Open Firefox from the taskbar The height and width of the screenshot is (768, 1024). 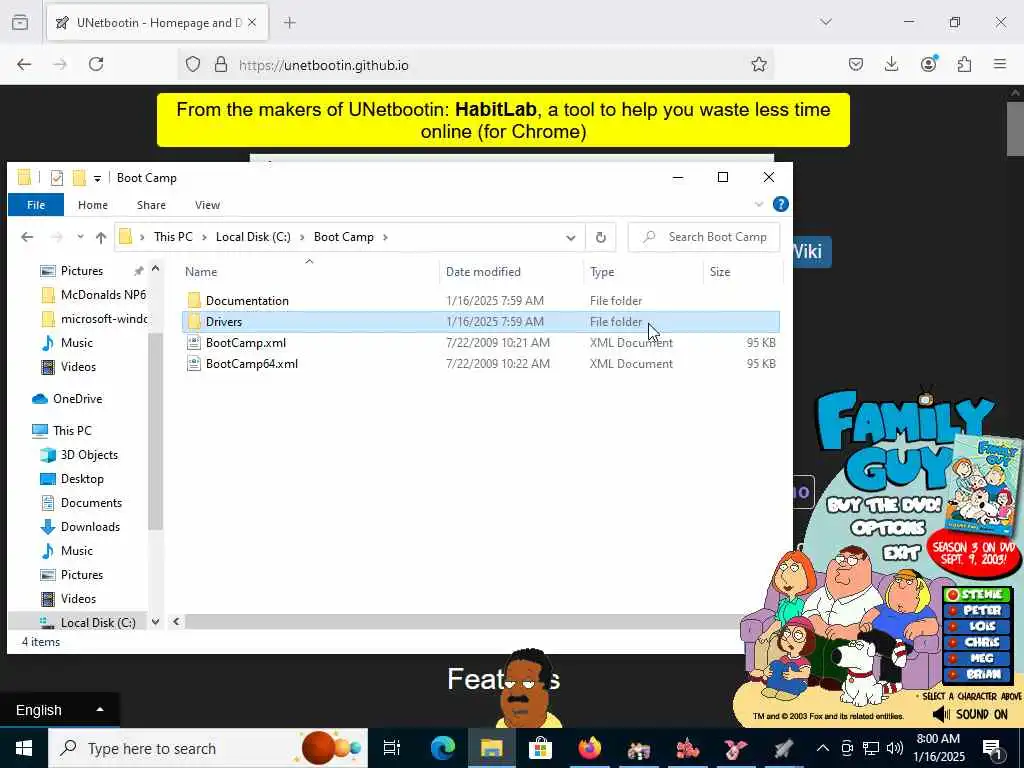589,748
